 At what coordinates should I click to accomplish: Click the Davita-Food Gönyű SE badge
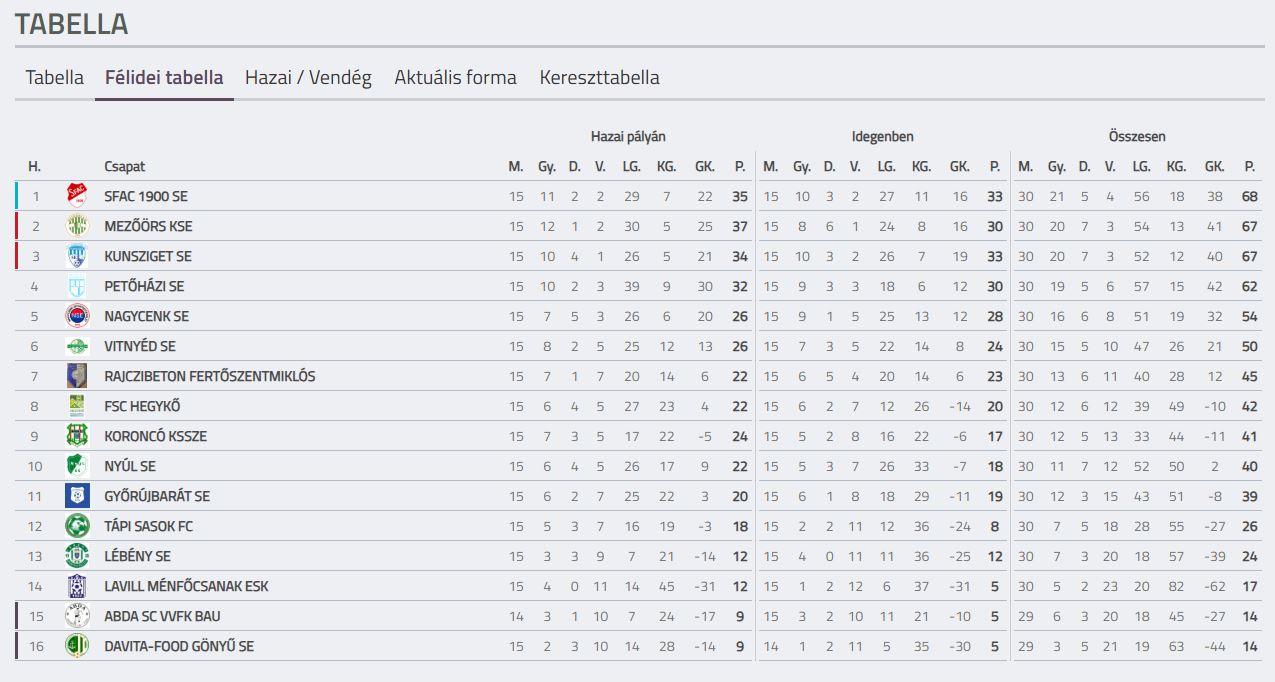pyautogui.click(x=77, y=646)
